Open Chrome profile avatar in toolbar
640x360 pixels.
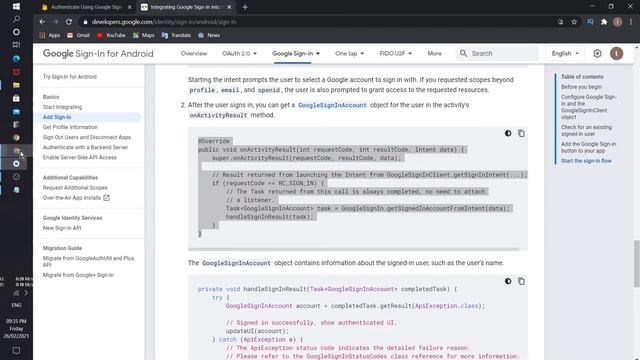pyautogui.click(x=618, y=22)
